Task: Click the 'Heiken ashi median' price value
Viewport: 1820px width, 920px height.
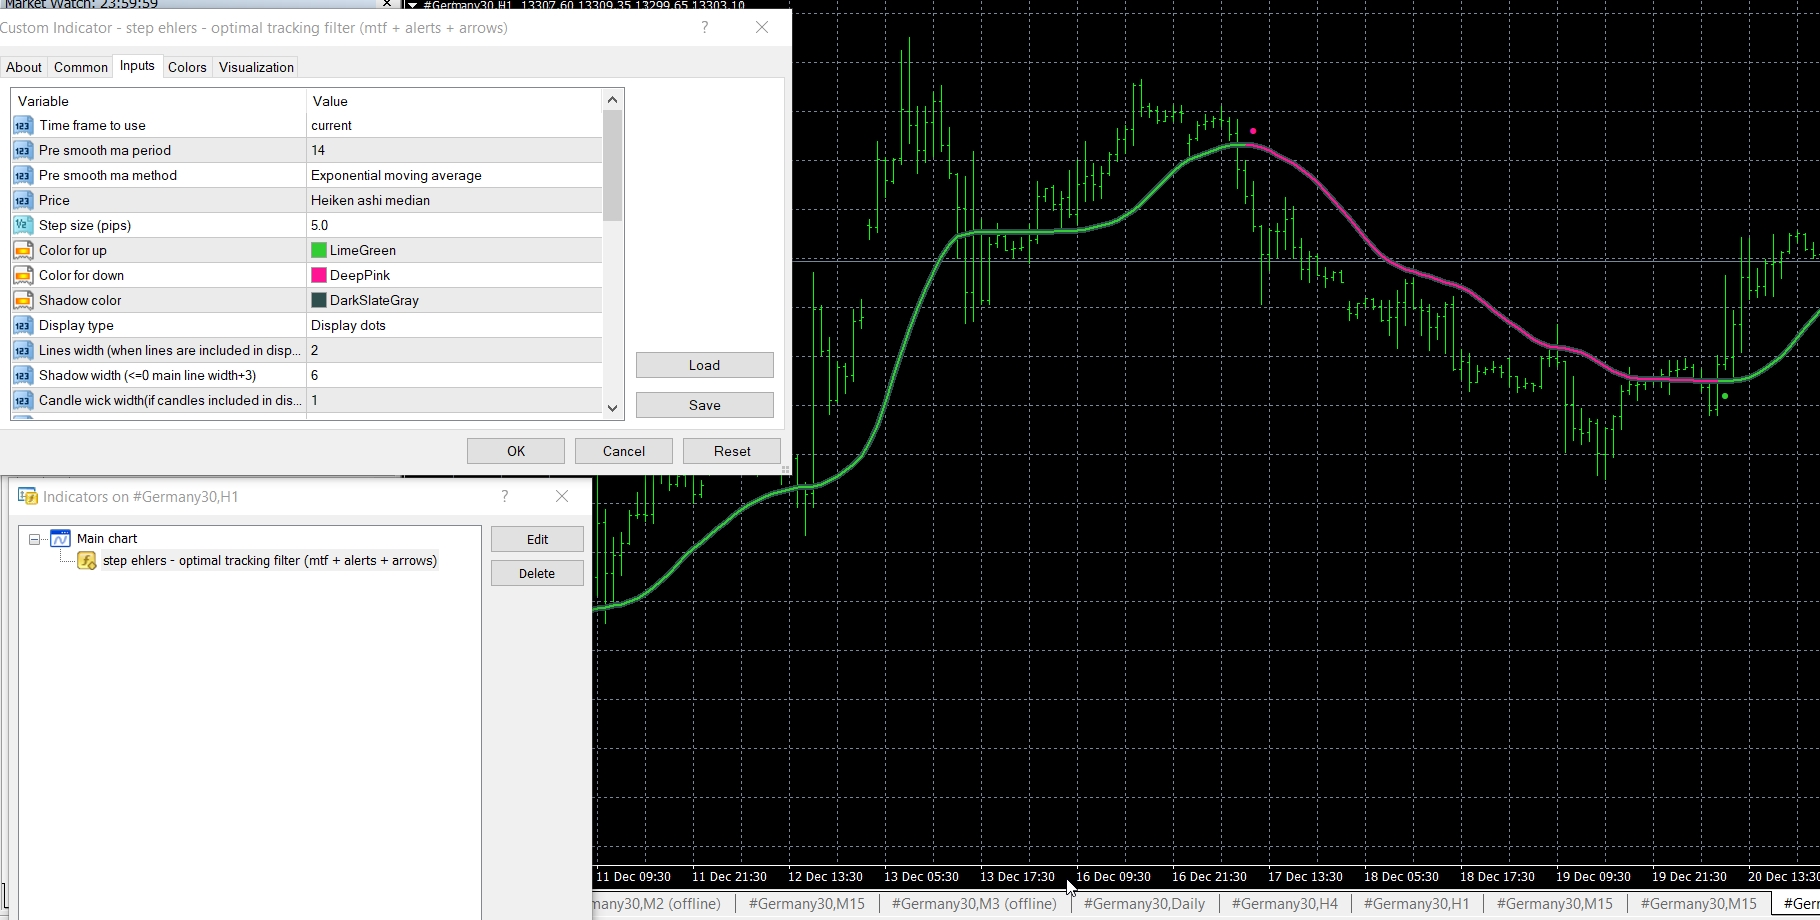Action: (370, 201)
